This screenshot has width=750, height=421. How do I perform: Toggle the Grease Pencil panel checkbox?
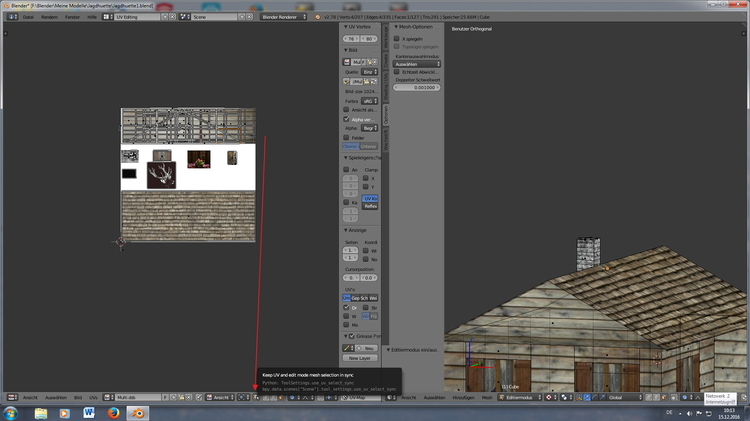tap(352, 336)
